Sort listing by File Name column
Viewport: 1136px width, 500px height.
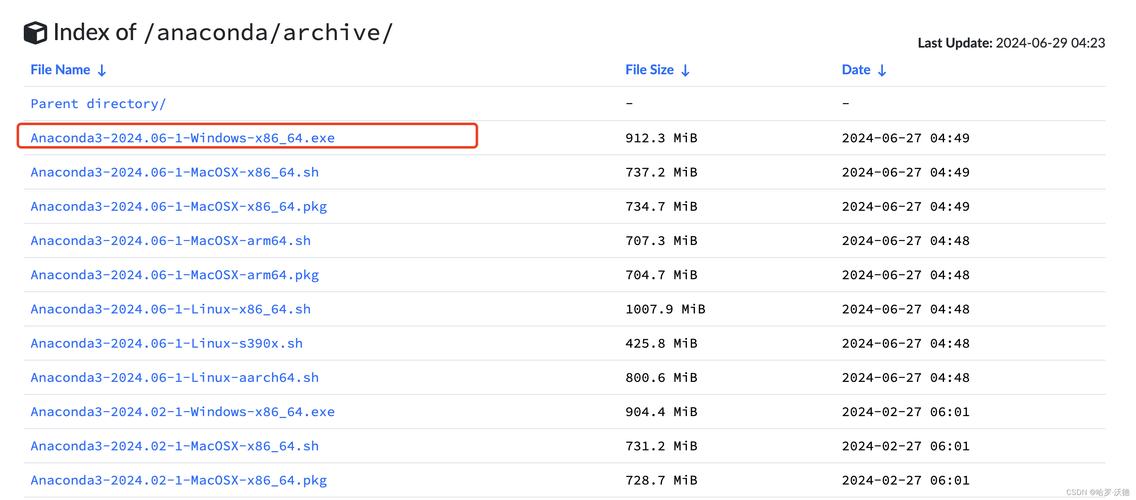tap(68, 70)
